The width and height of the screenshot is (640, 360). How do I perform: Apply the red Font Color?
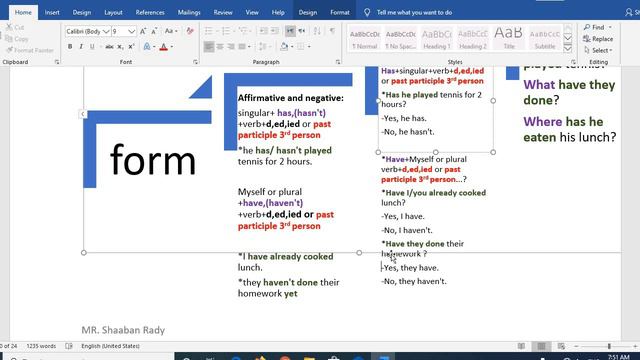pyautogui.click(x=164, y=47)
